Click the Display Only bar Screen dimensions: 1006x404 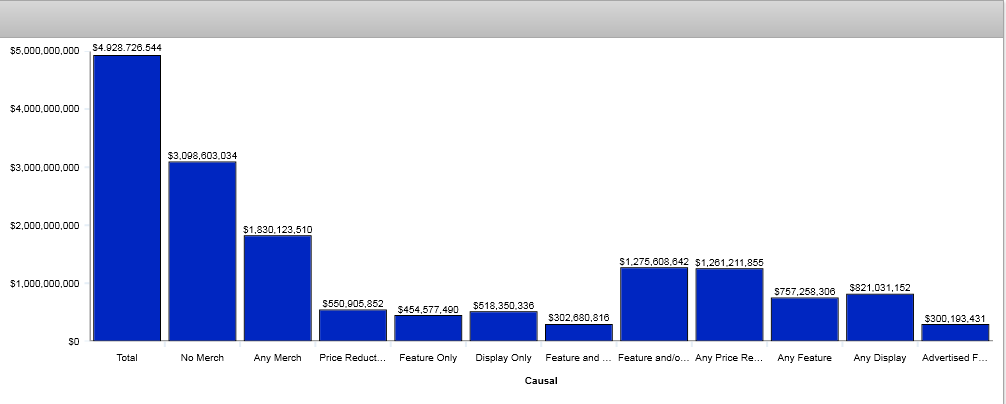(503, 326)
